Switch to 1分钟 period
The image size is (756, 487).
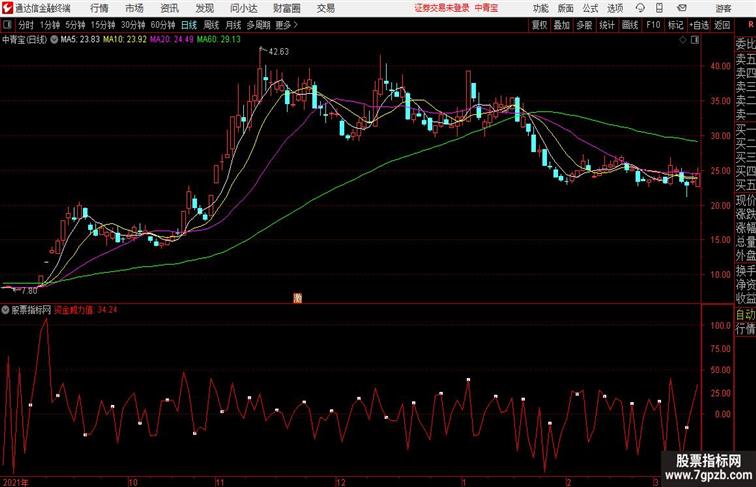point(50,25)
